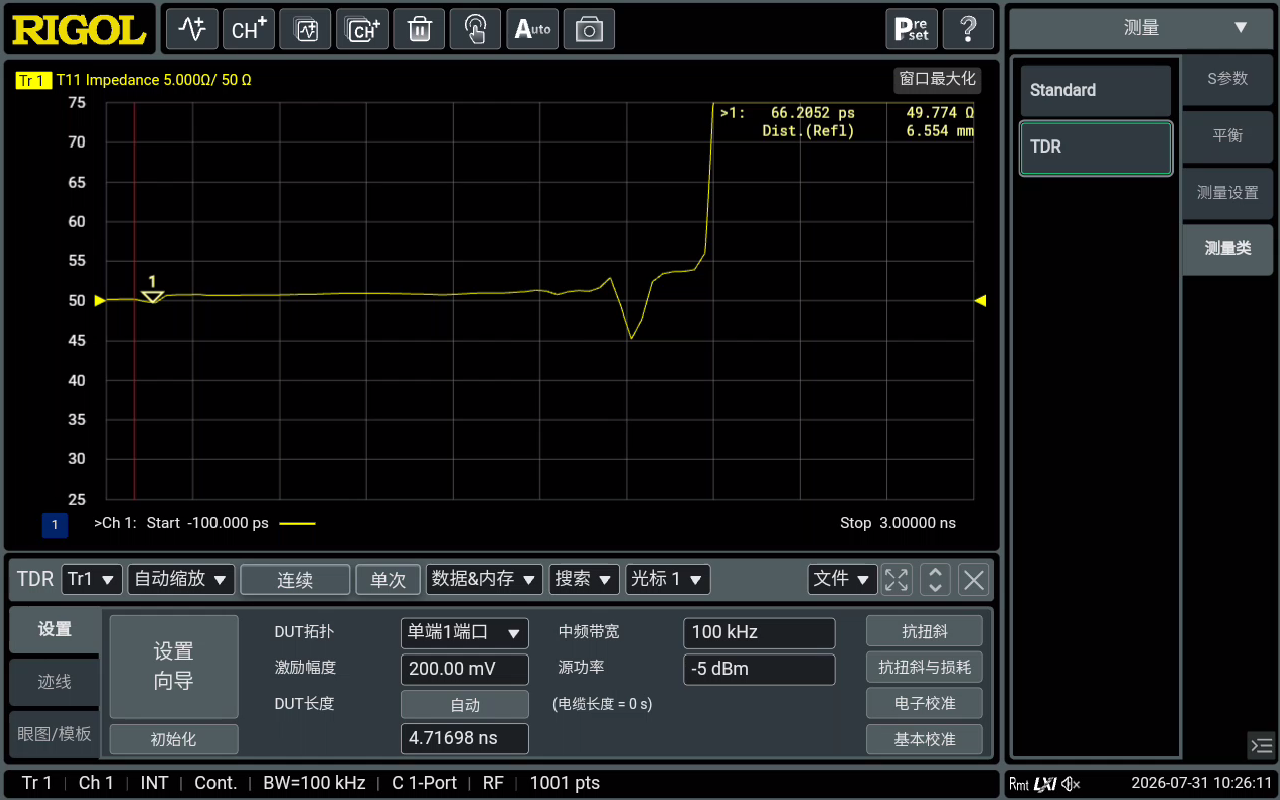Screen dimensions: 1280x800
Task: Open the 光标 1 dropdown
Action: pyautogui.click(x=667, y=579)
